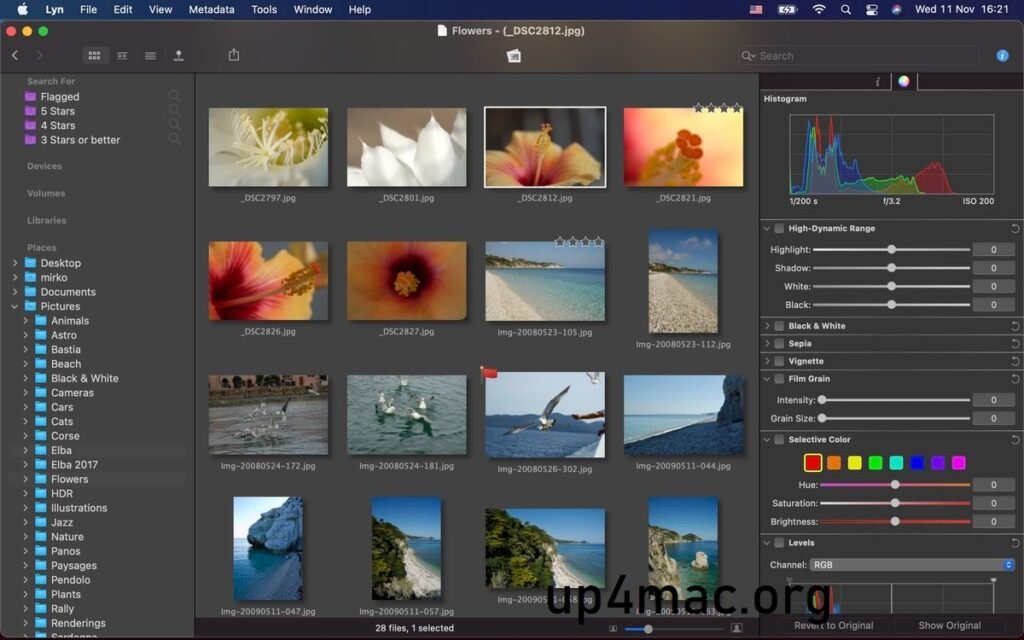Open the map places view icon
The height and width of the screenshot is (640, 1024).
179,56
